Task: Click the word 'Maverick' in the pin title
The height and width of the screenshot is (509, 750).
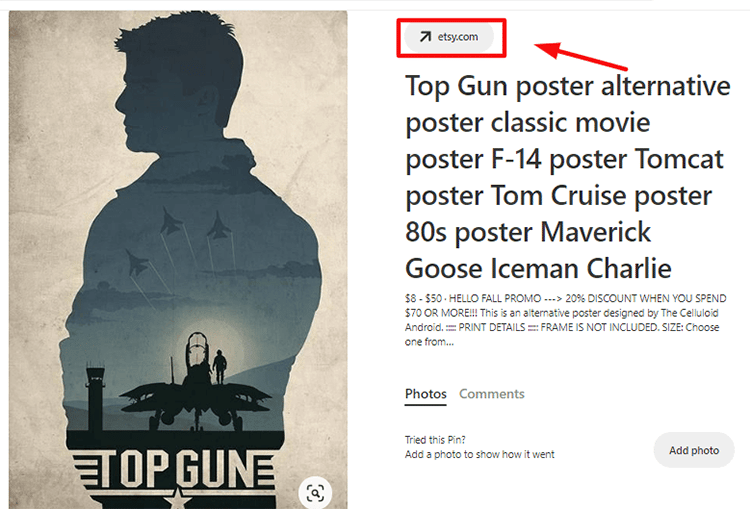Action: click(x=596, y=232)
